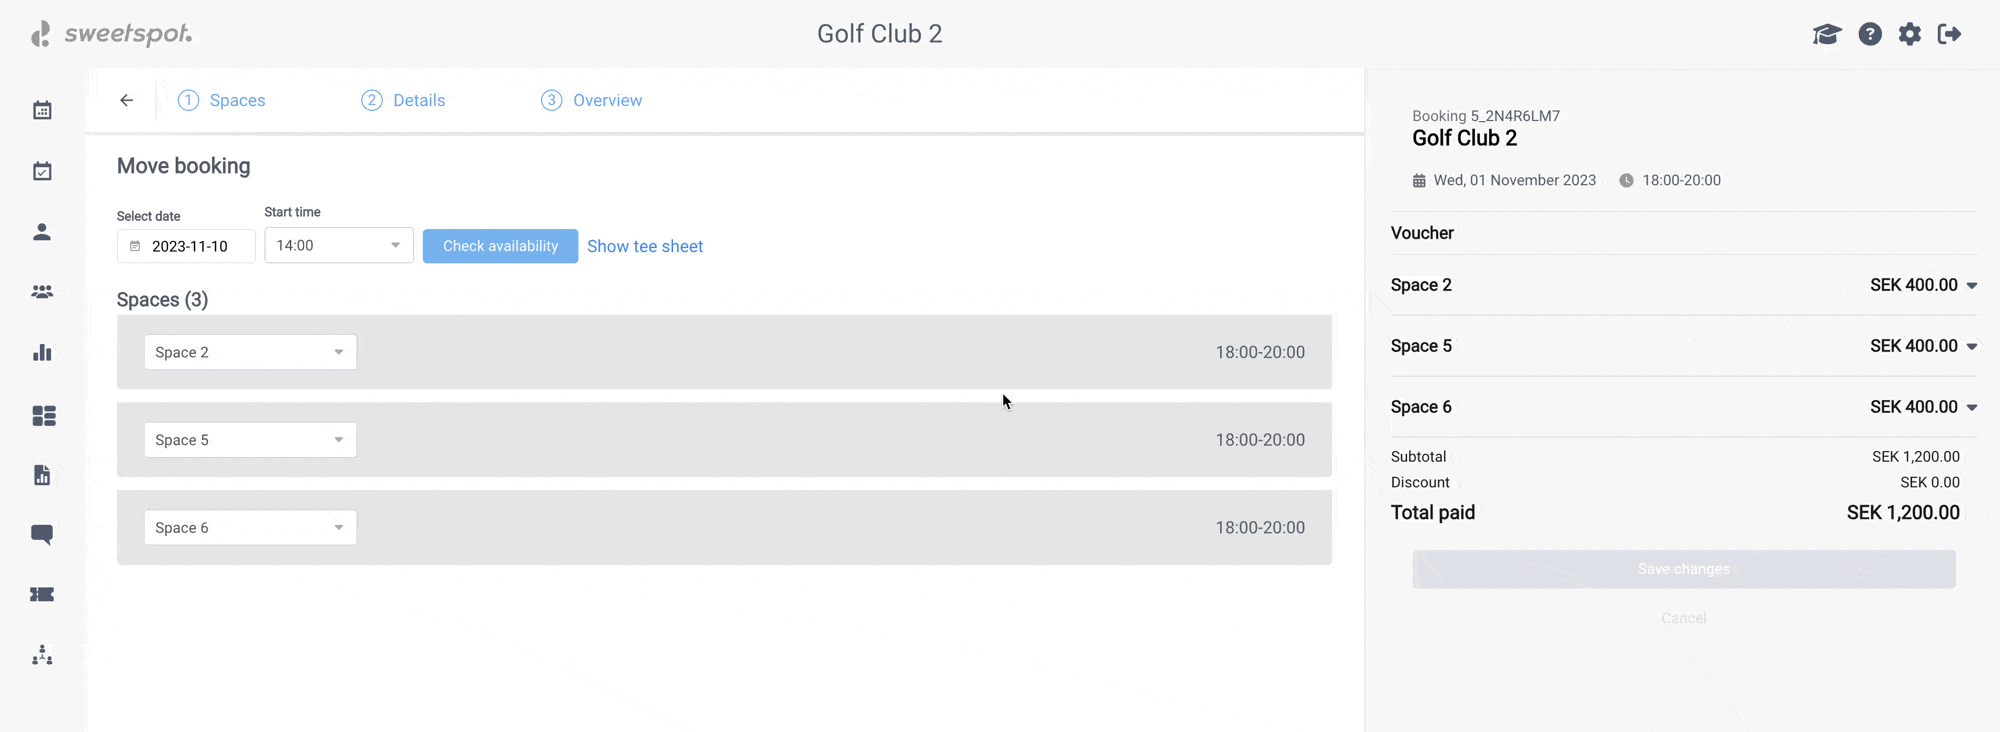The height and width of the screenshot is (732, 2000).
Task: Open the groups people sidebar icon
Action: tap(42, 292)
